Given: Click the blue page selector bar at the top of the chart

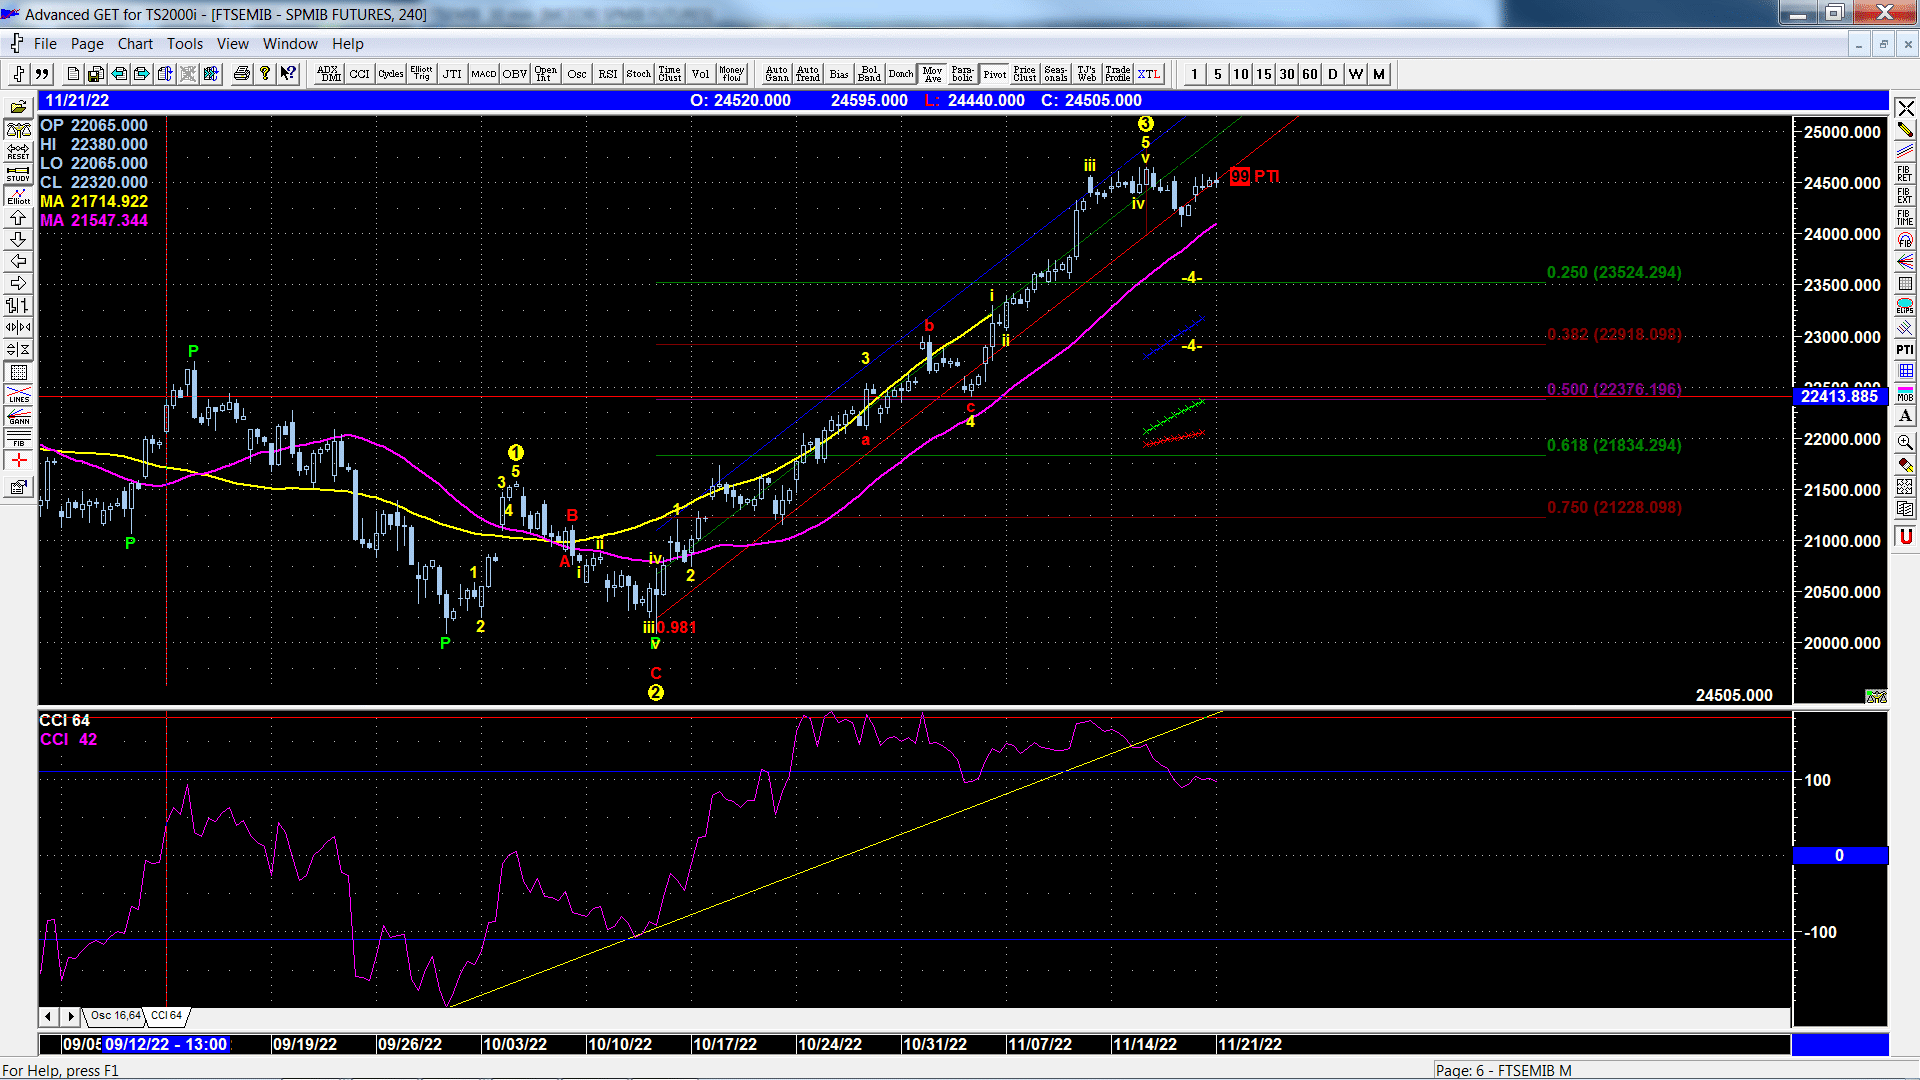Looking at the screenshot, I should tap(963, 100).
